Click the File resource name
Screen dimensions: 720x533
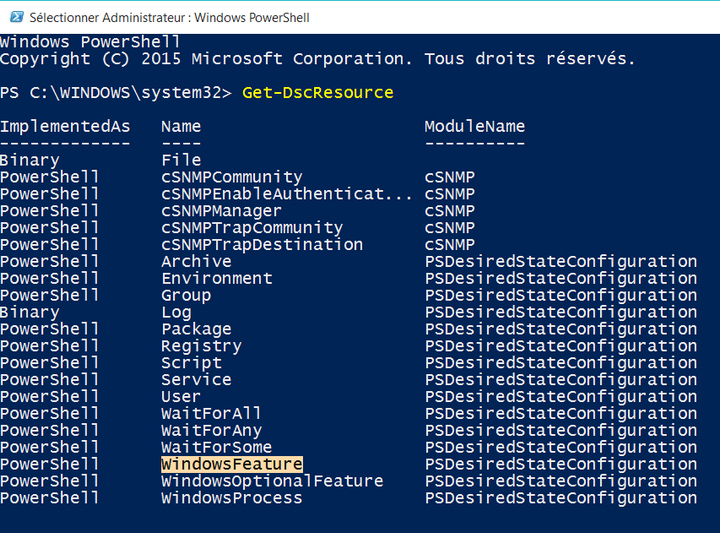click(181, 160)
